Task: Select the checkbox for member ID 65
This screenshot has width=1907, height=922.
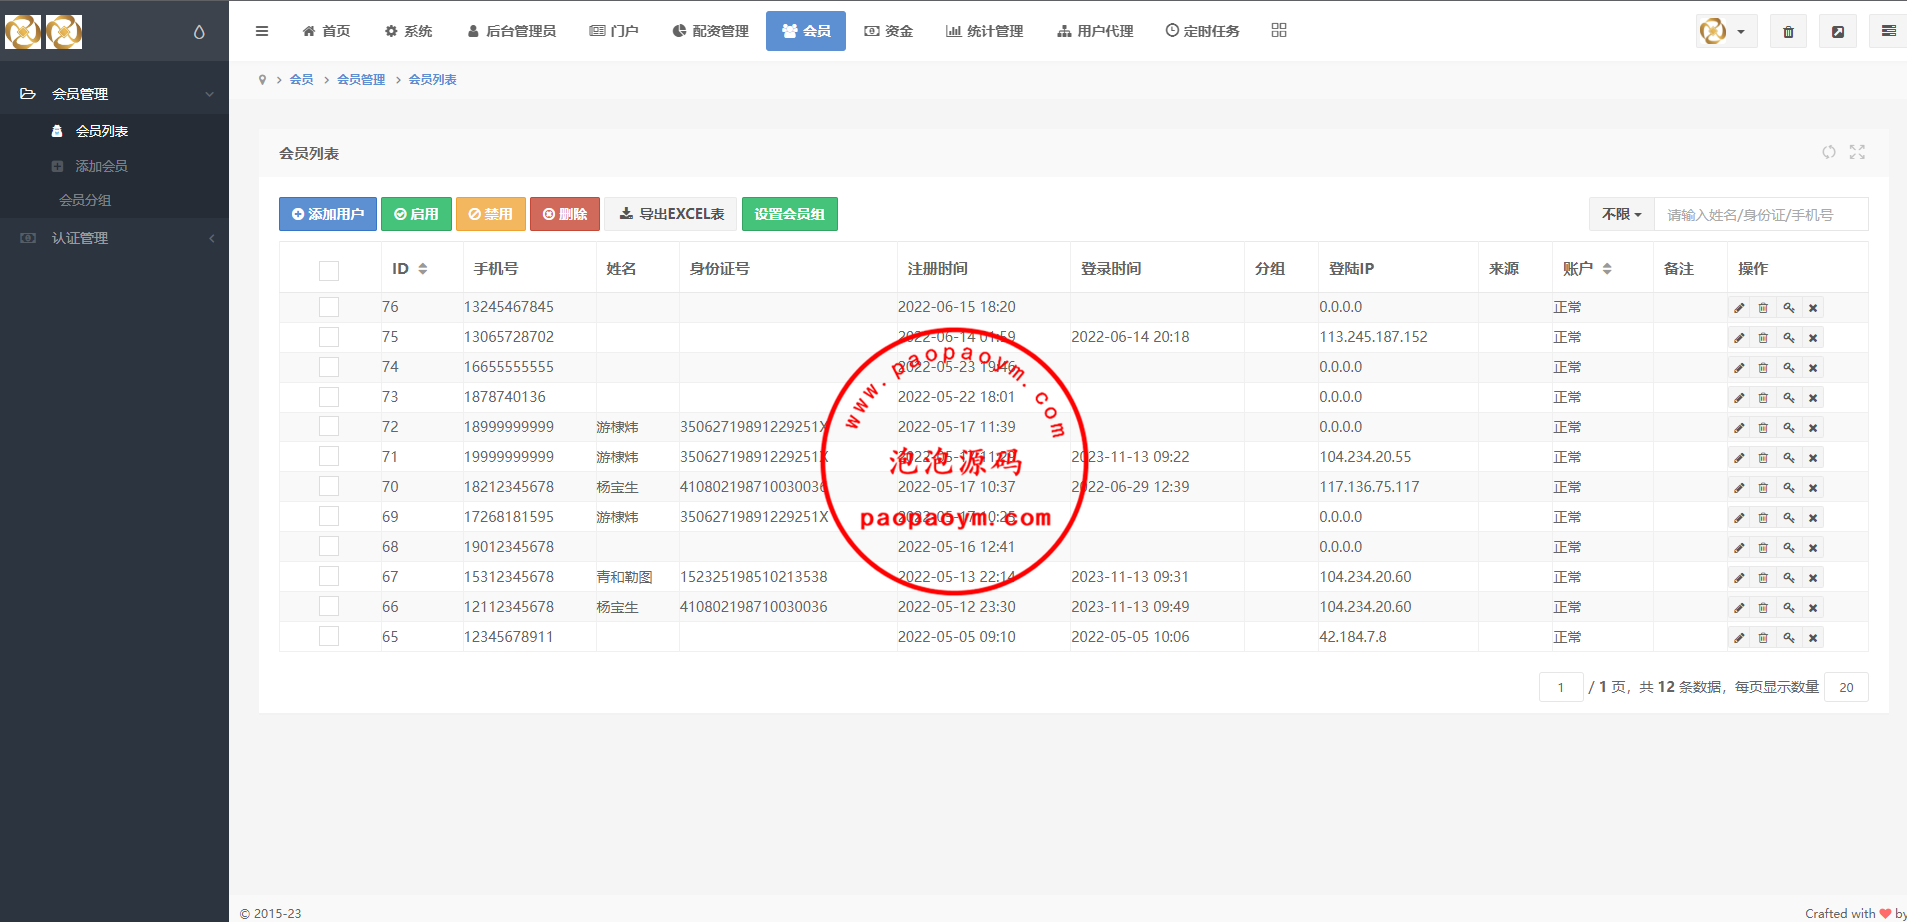Action: click(329, 636)
